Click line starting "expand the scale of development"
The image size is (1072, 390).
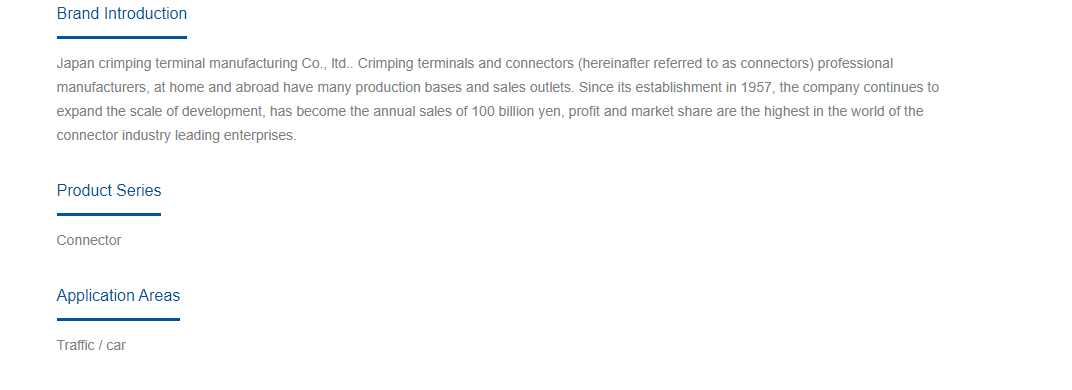click(x=490, y=112)
